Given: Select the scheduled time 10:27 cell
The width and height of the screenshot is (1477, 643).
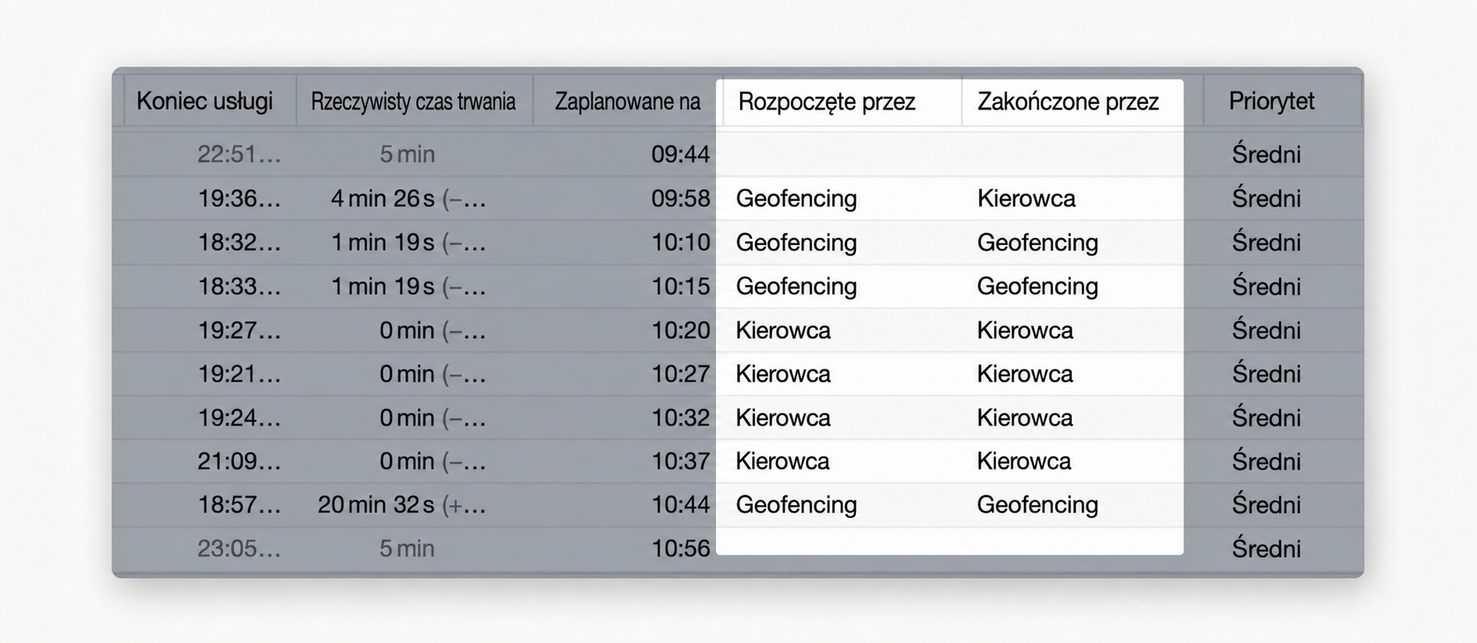Looking at the screenshot, I should [x=680, y=374].
